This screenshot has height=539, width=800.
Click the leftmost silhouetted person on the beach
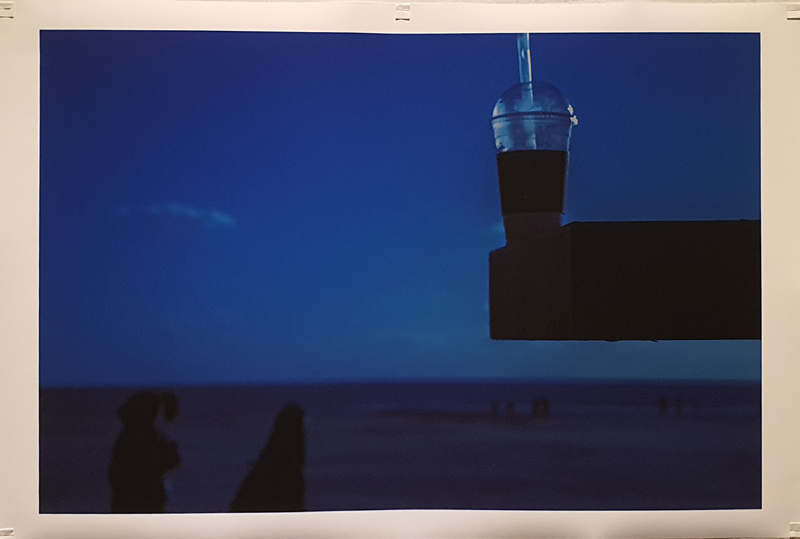(x=144, y=452)
